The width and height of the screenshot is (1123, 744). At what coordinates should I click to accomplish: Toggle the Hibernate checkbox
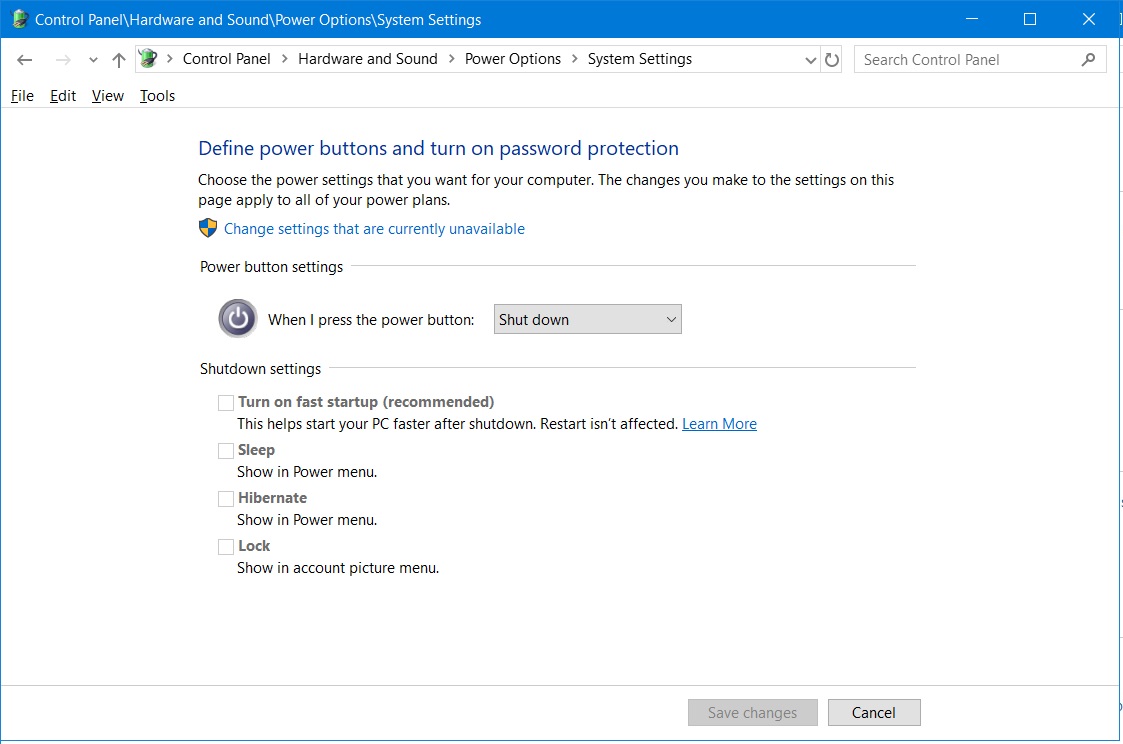(x=226, y=498)
